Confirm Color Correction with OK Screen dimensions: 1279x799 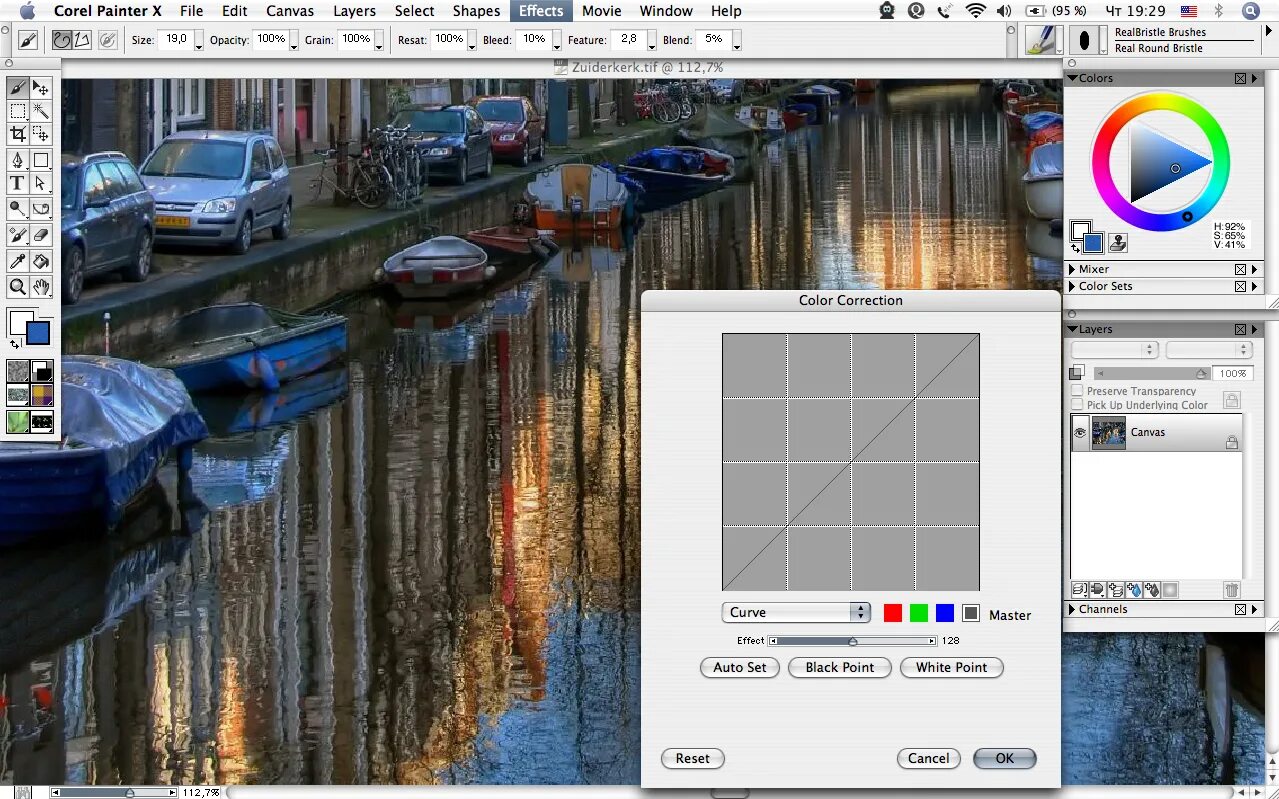click(1005, 758)
